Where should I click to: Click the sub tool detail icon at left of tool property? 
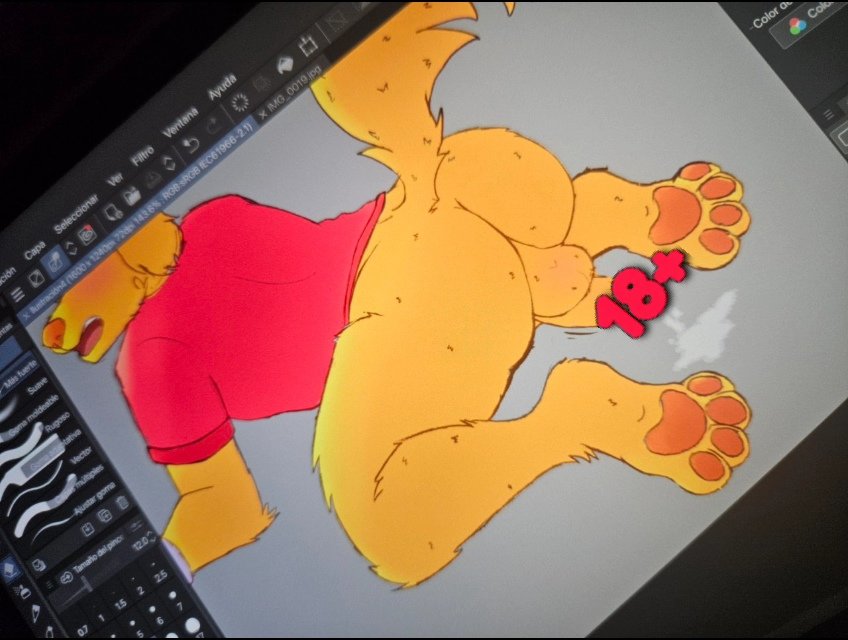38,565
